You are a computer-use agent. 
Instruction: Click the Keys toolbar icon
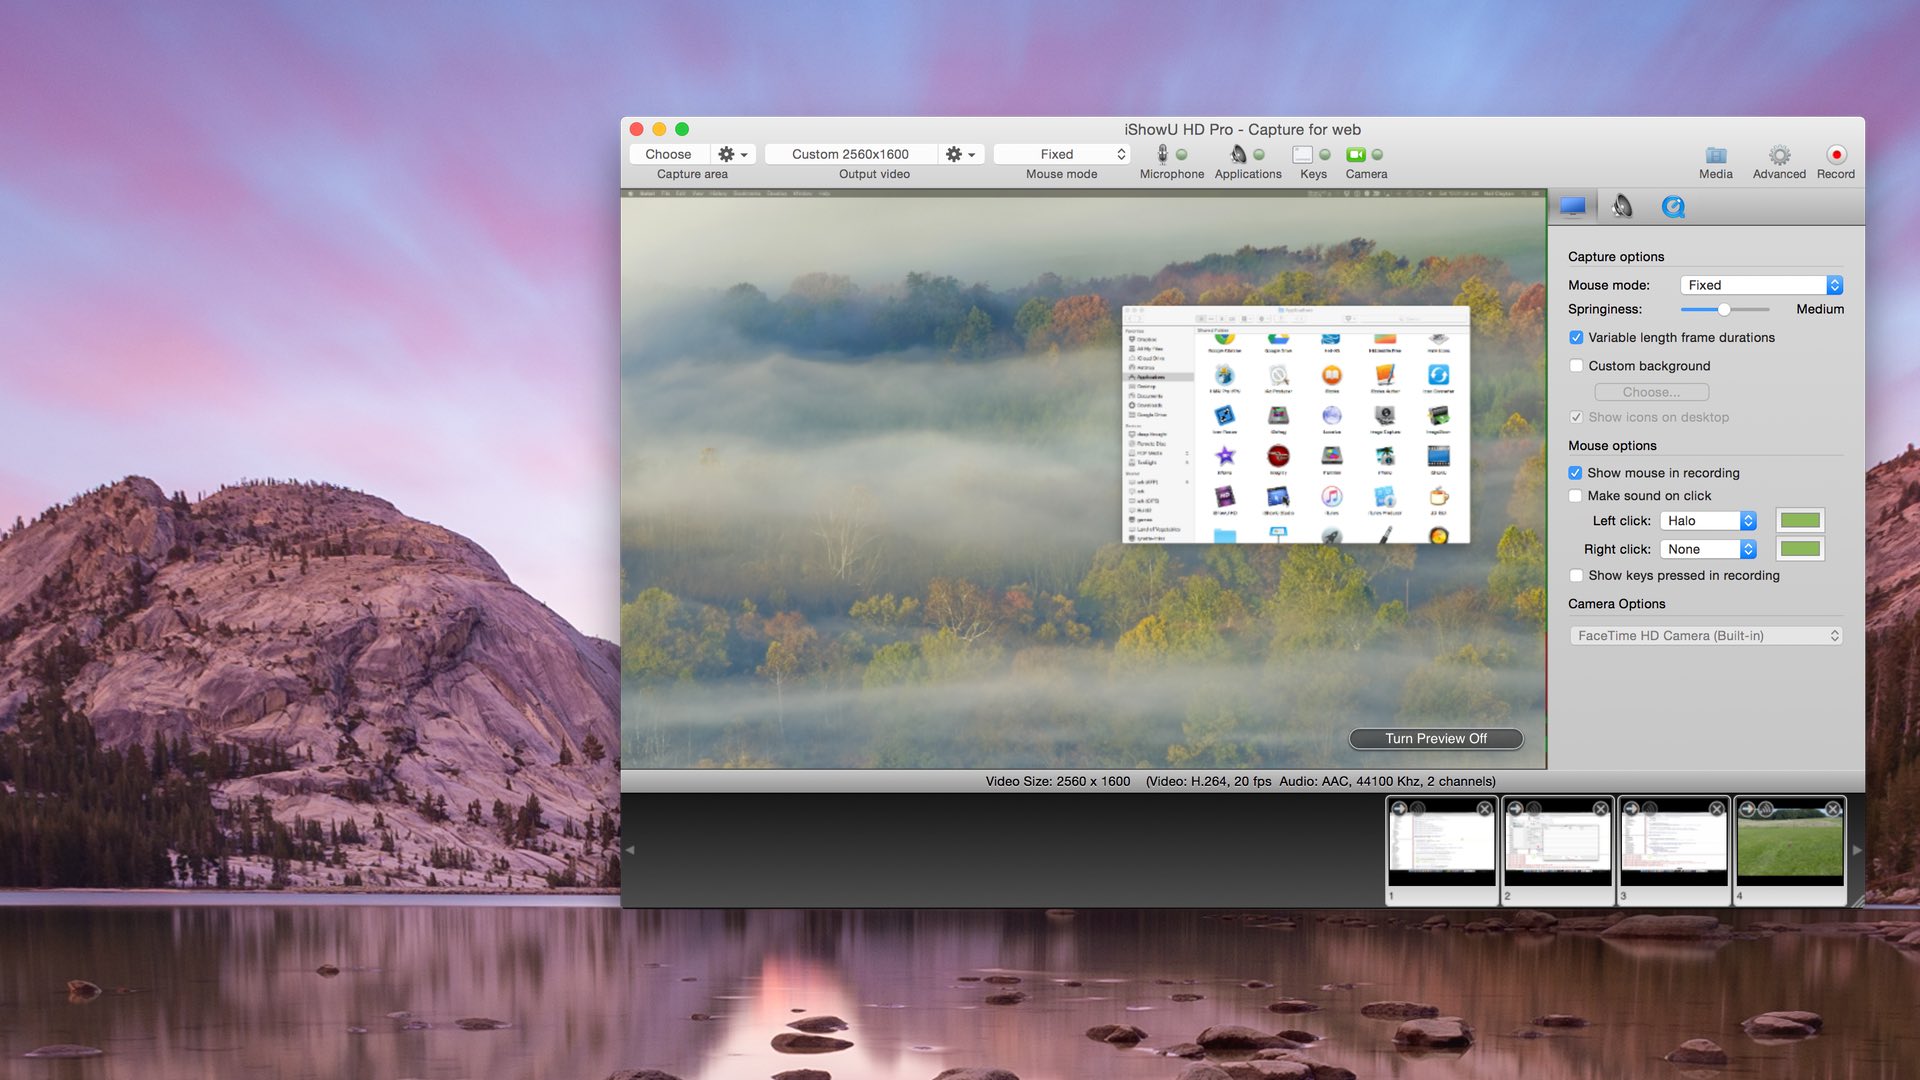point(1302,154)
